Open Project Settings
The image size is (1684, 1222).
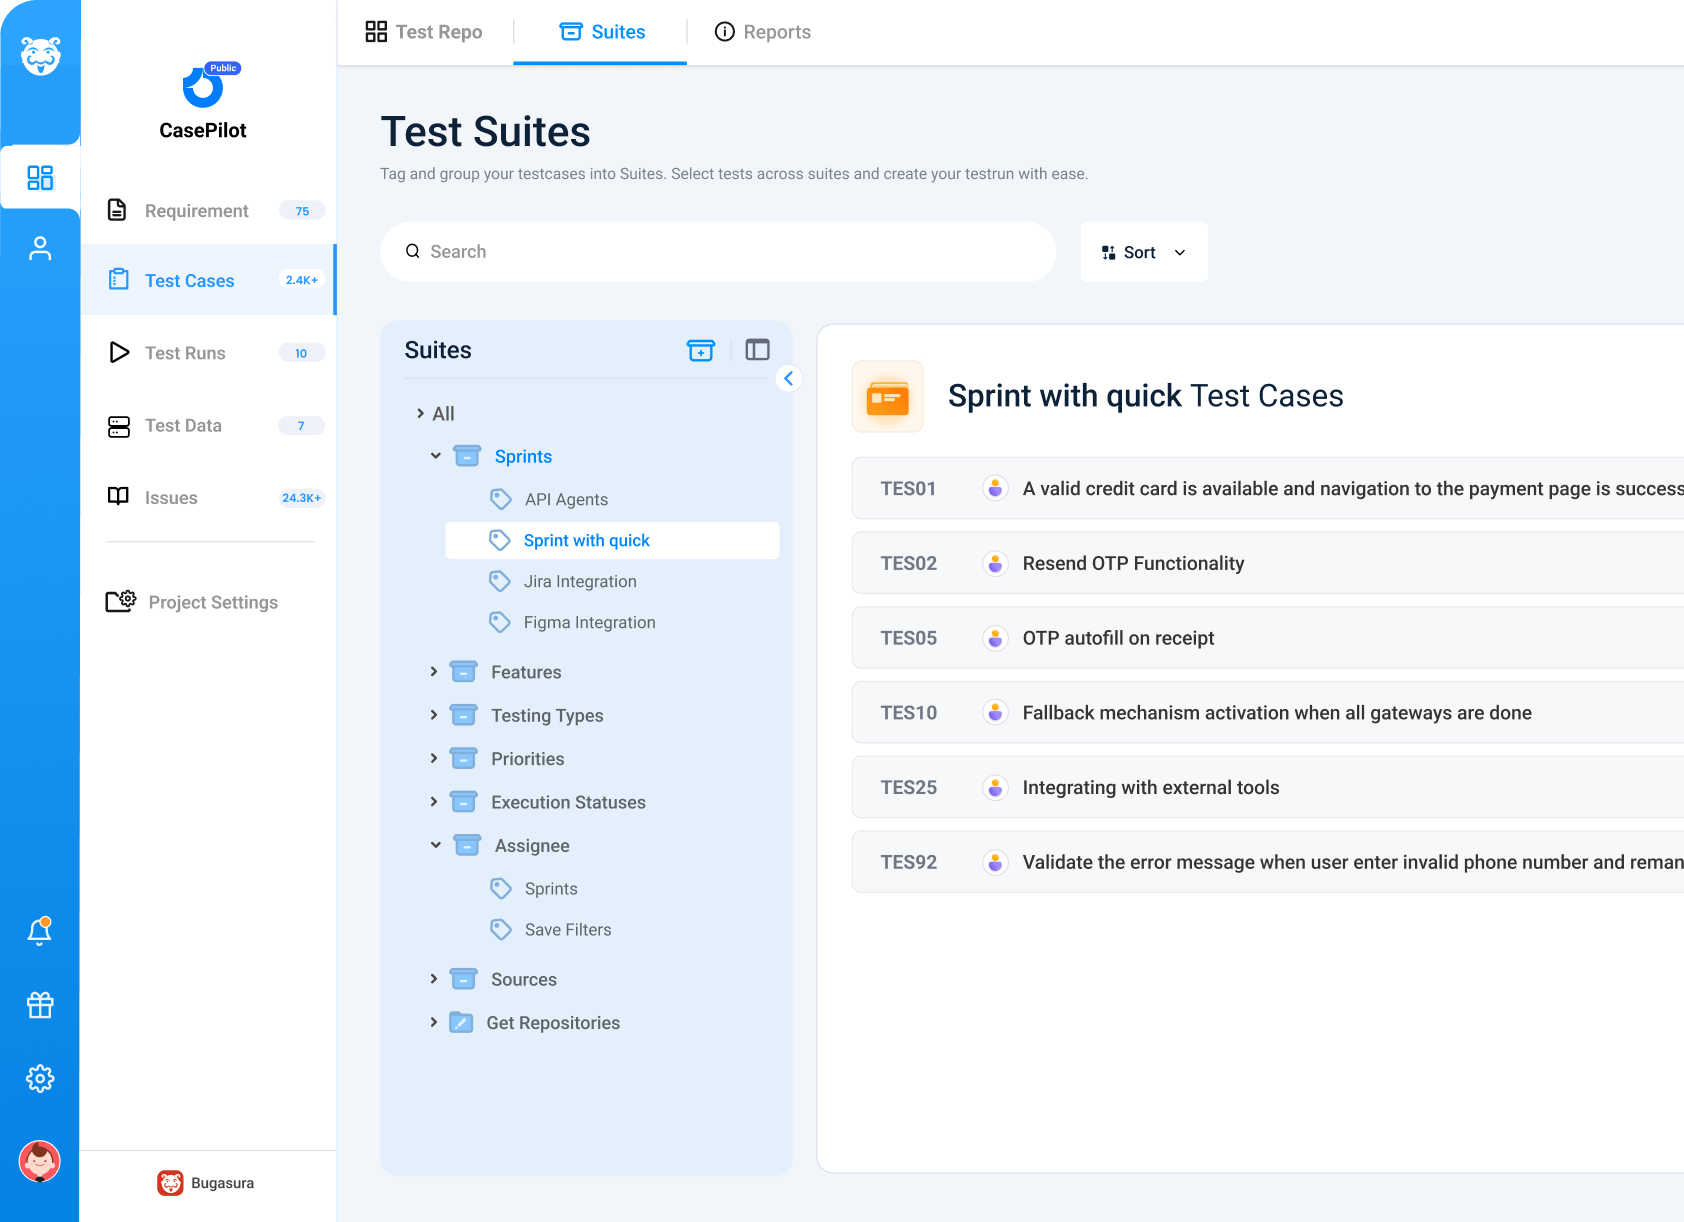(x=212, y=602)
